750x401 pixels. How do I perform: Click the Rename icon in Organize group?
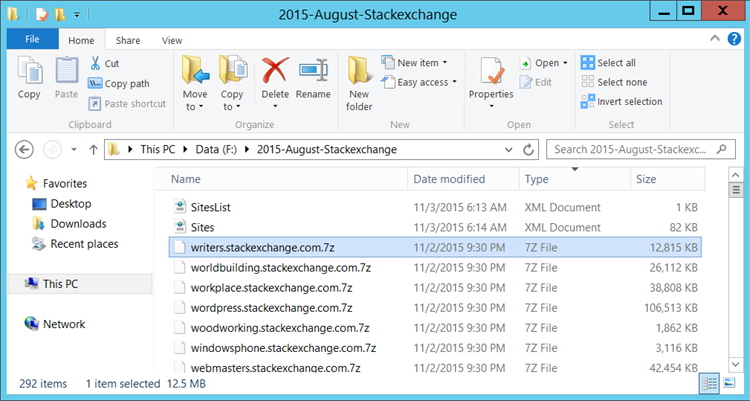(313, 71)
